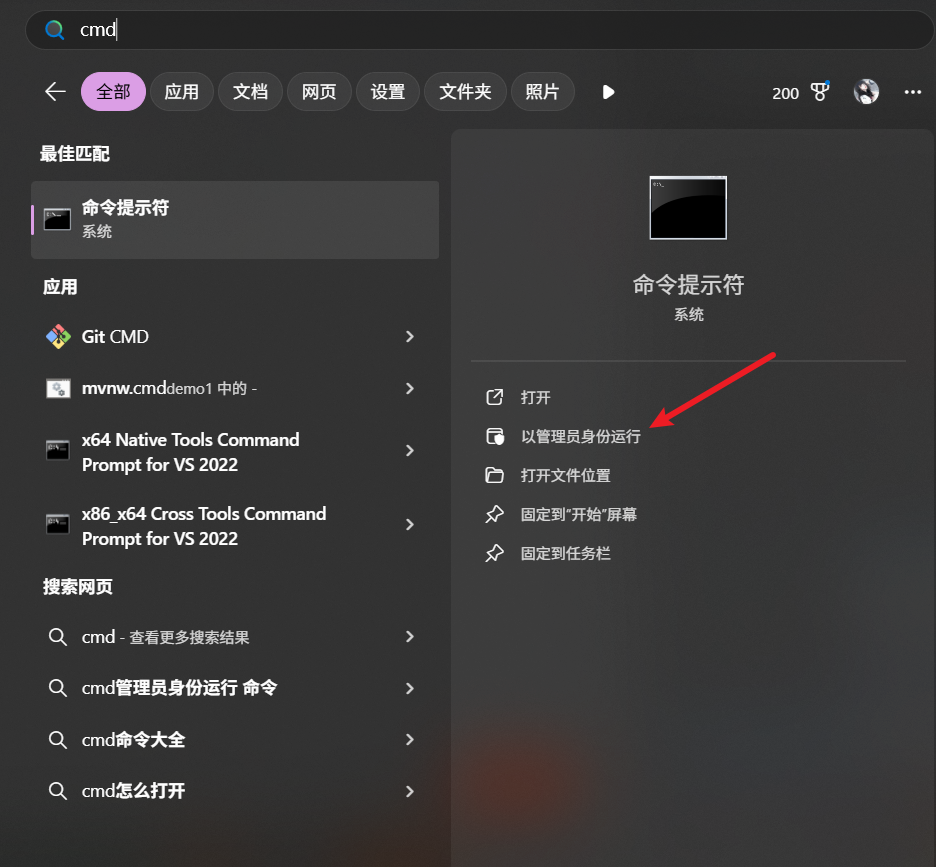Click search icon beside cmd管理员身份运行 命令
This screenshot has width=936, height=867.
pyautogui.click(x=58, y=688)
